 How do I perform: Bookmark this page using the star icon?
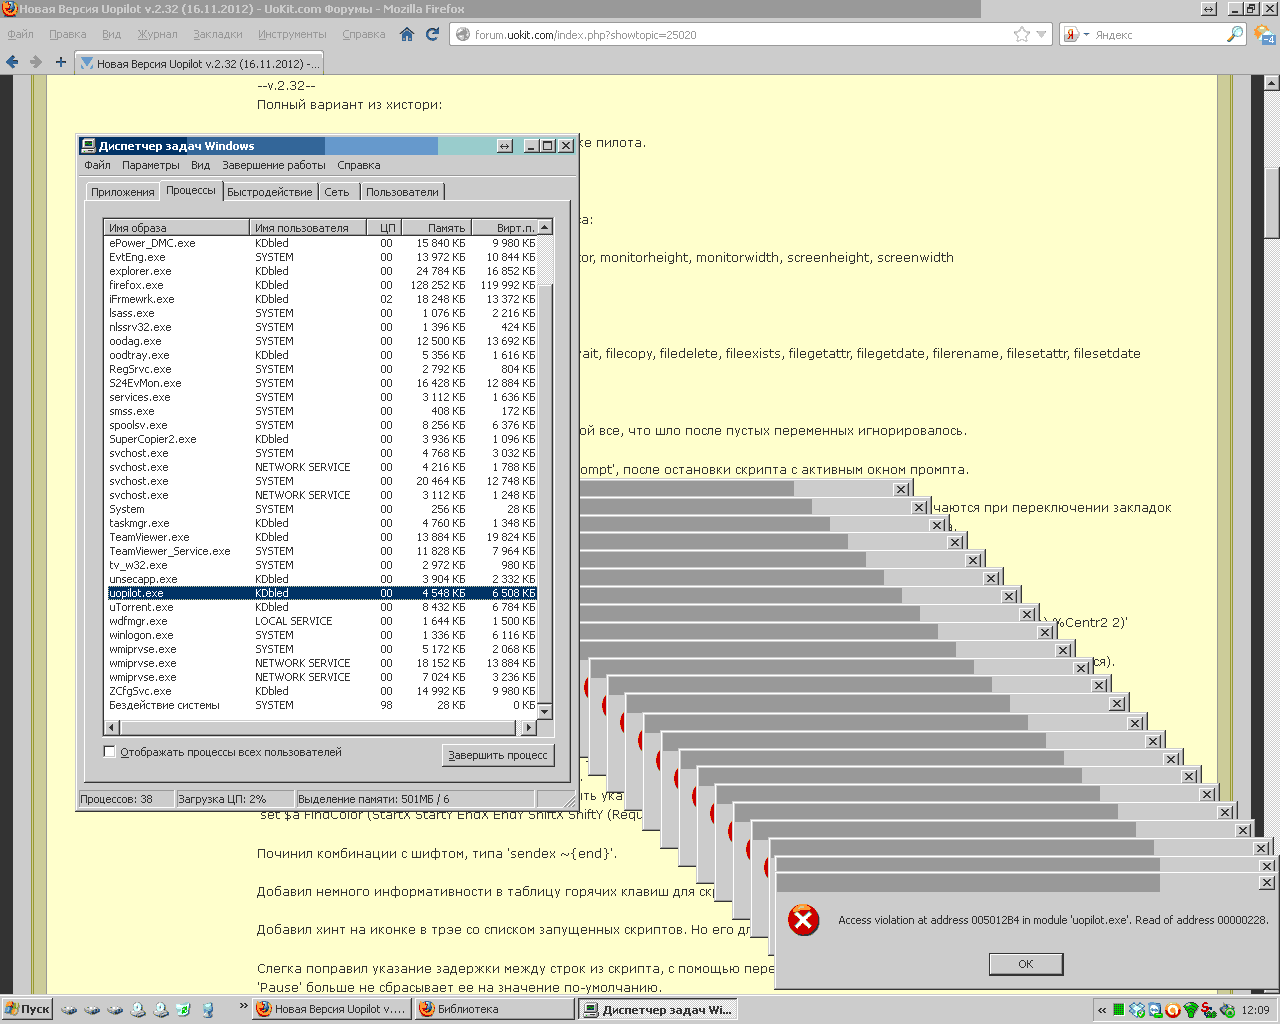(1021, 34)
